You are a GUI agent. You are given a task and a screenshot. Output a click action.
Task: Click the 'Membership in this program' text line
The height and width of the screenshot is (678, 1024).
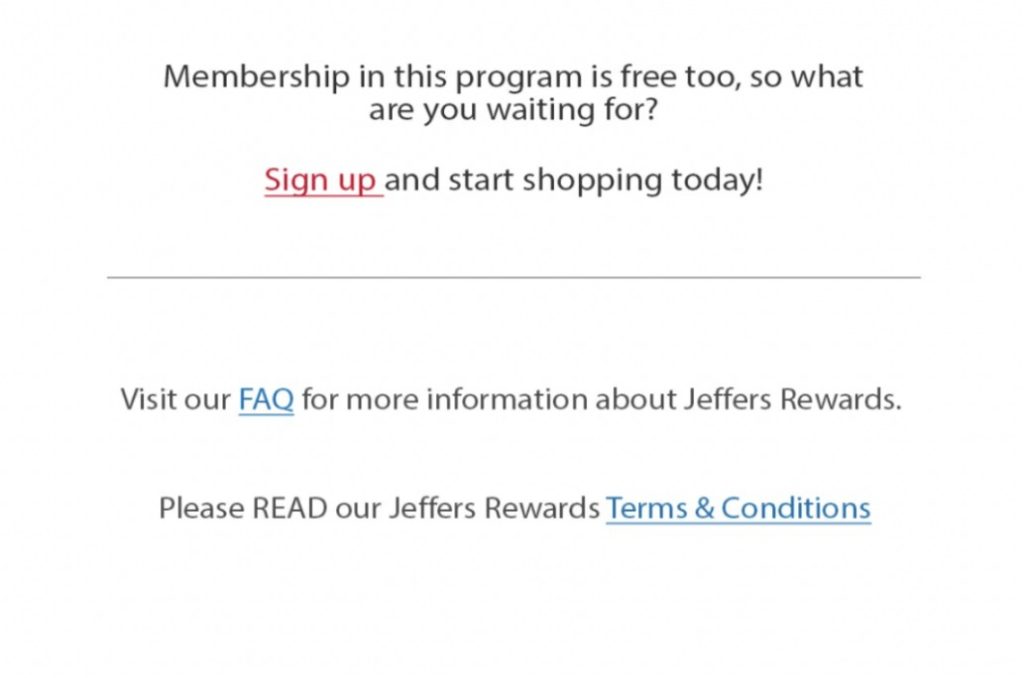(x=513, y=76)
